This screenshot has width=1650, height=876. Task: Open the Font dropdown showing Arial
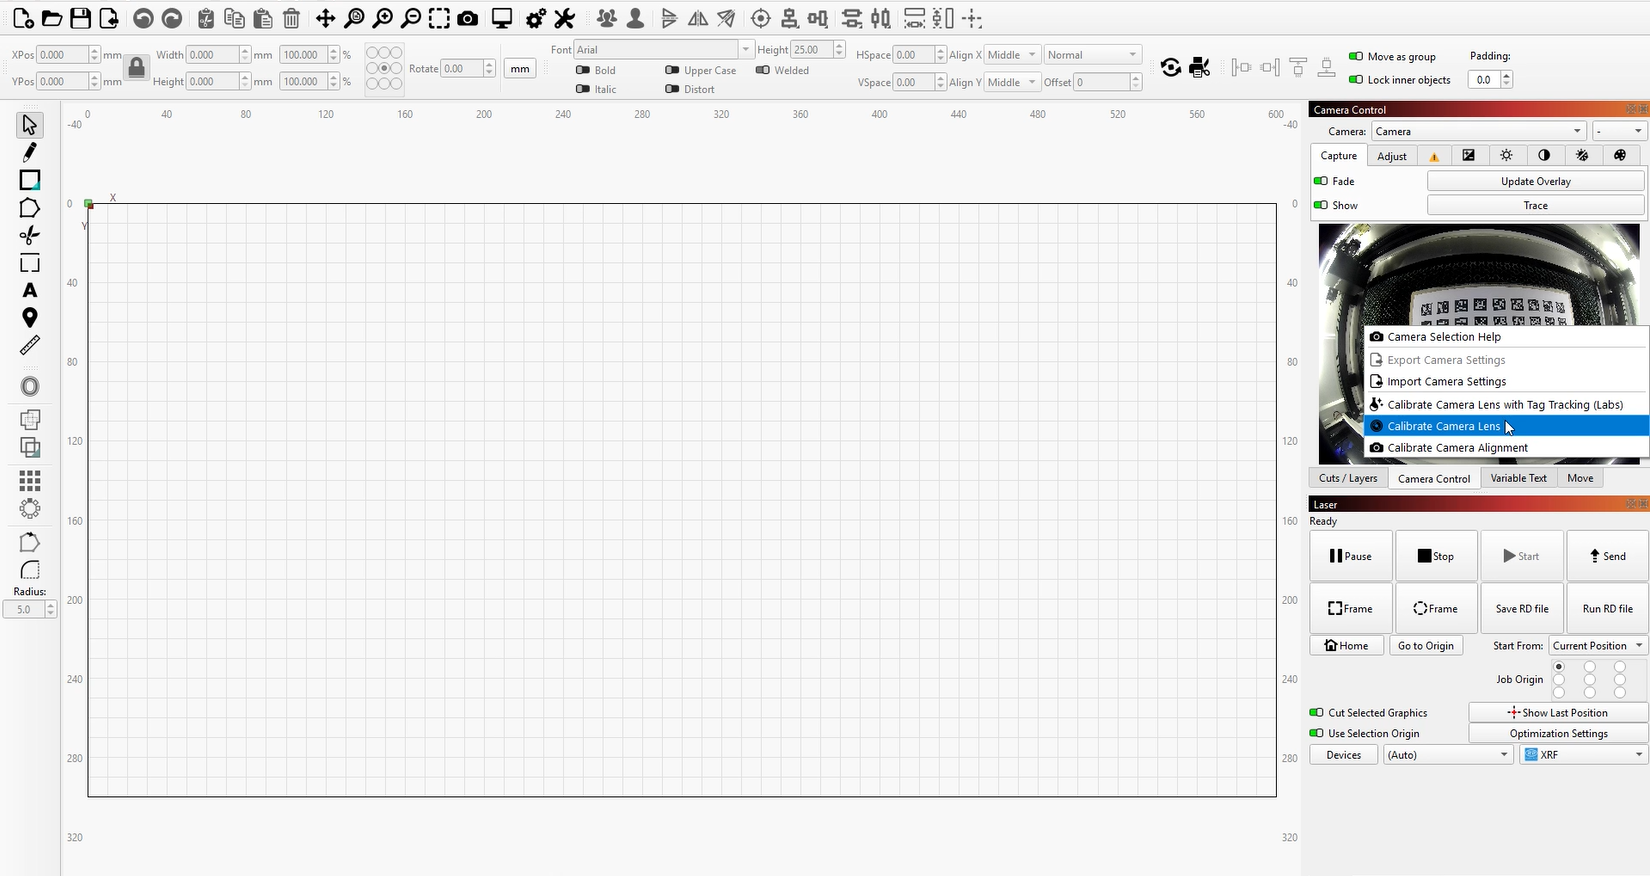tap(662, 50)
